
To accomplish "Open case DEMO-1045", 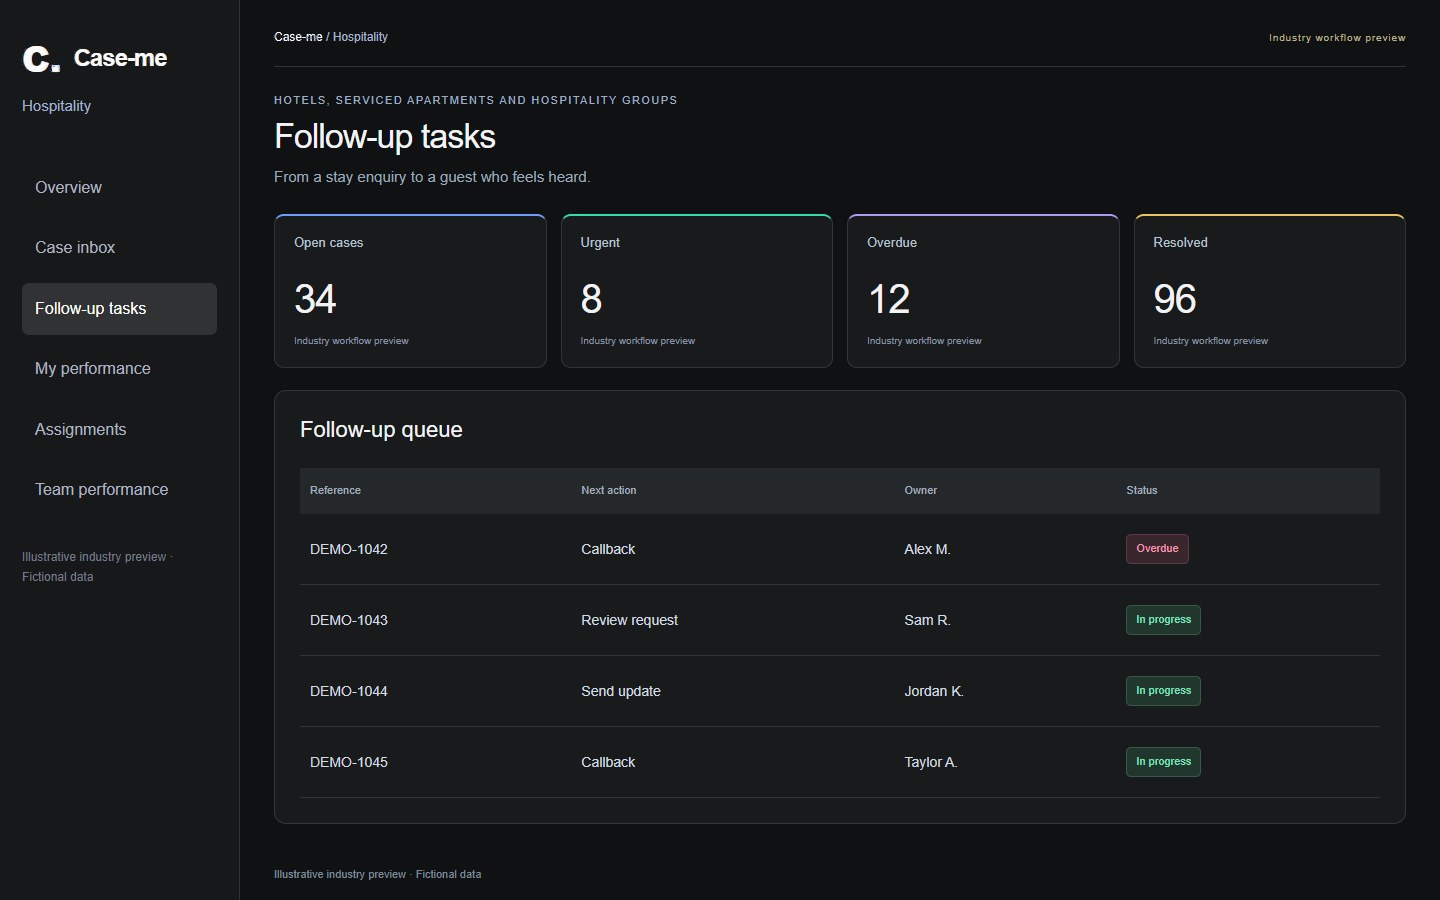I will coord(349,763).
